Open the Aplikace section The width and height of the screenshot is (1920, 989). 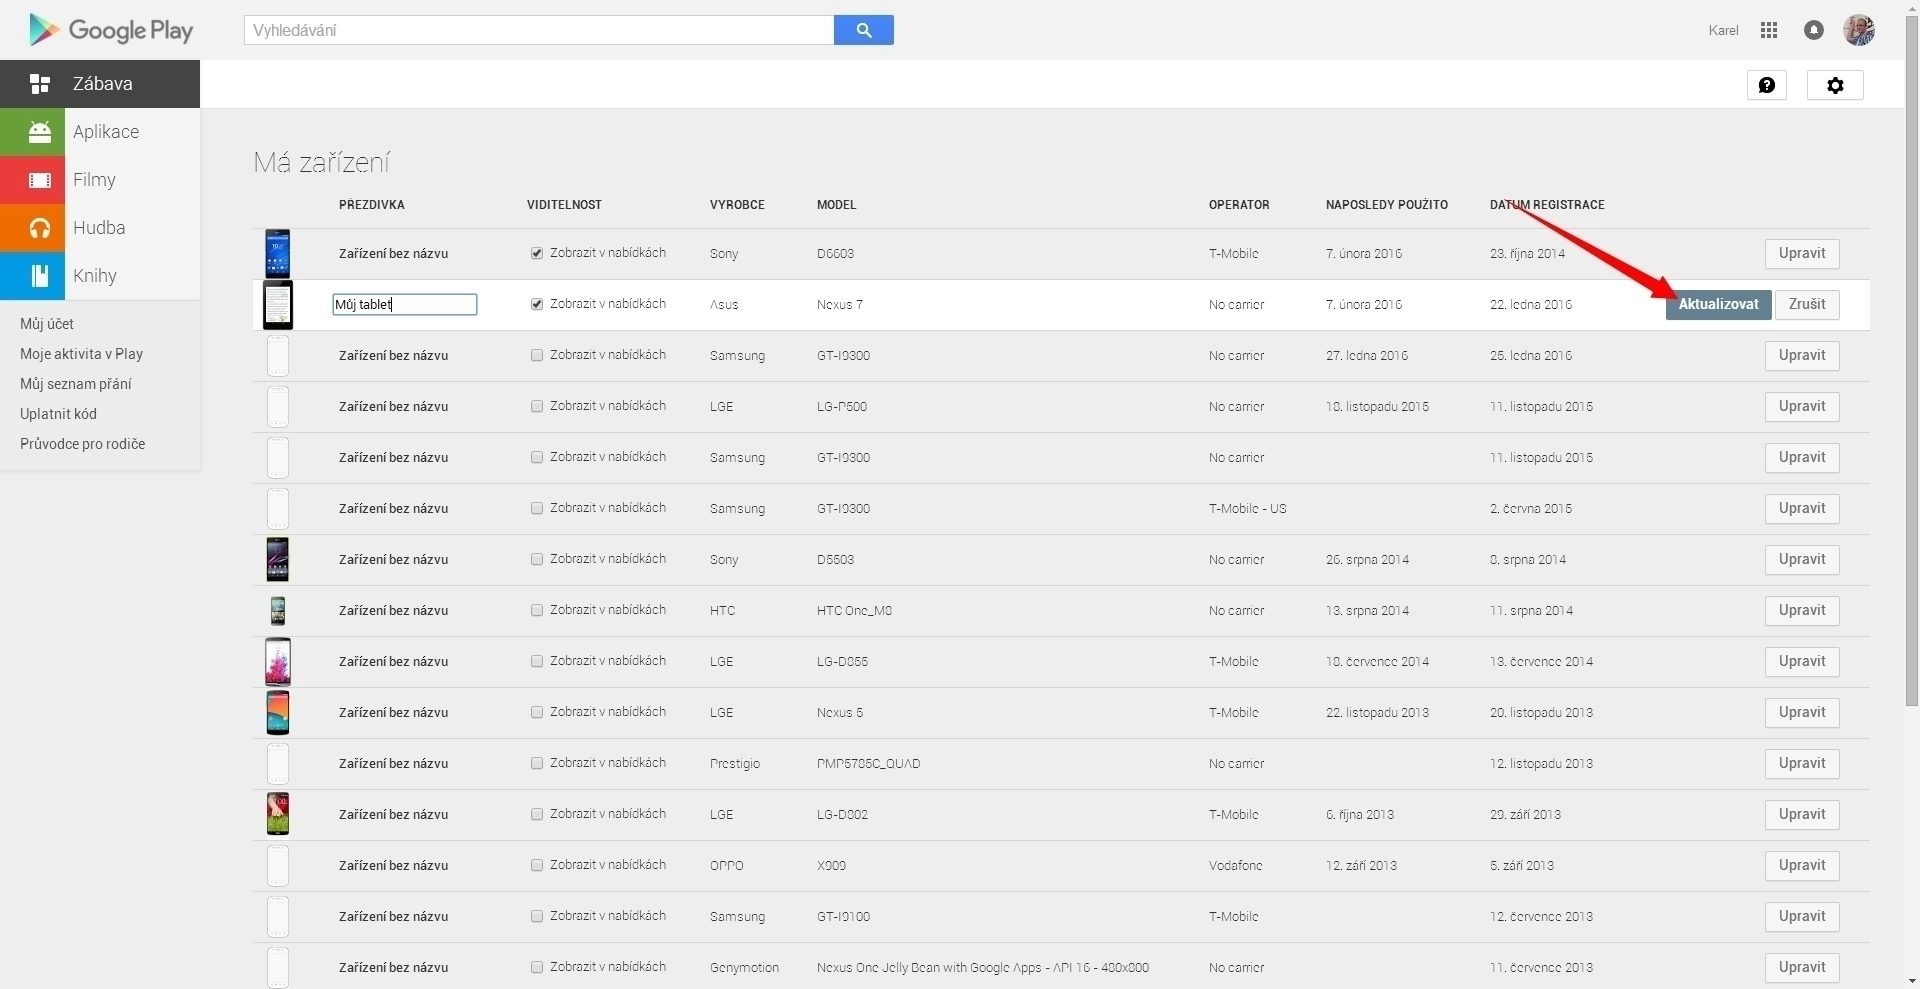tap(100, 132)
